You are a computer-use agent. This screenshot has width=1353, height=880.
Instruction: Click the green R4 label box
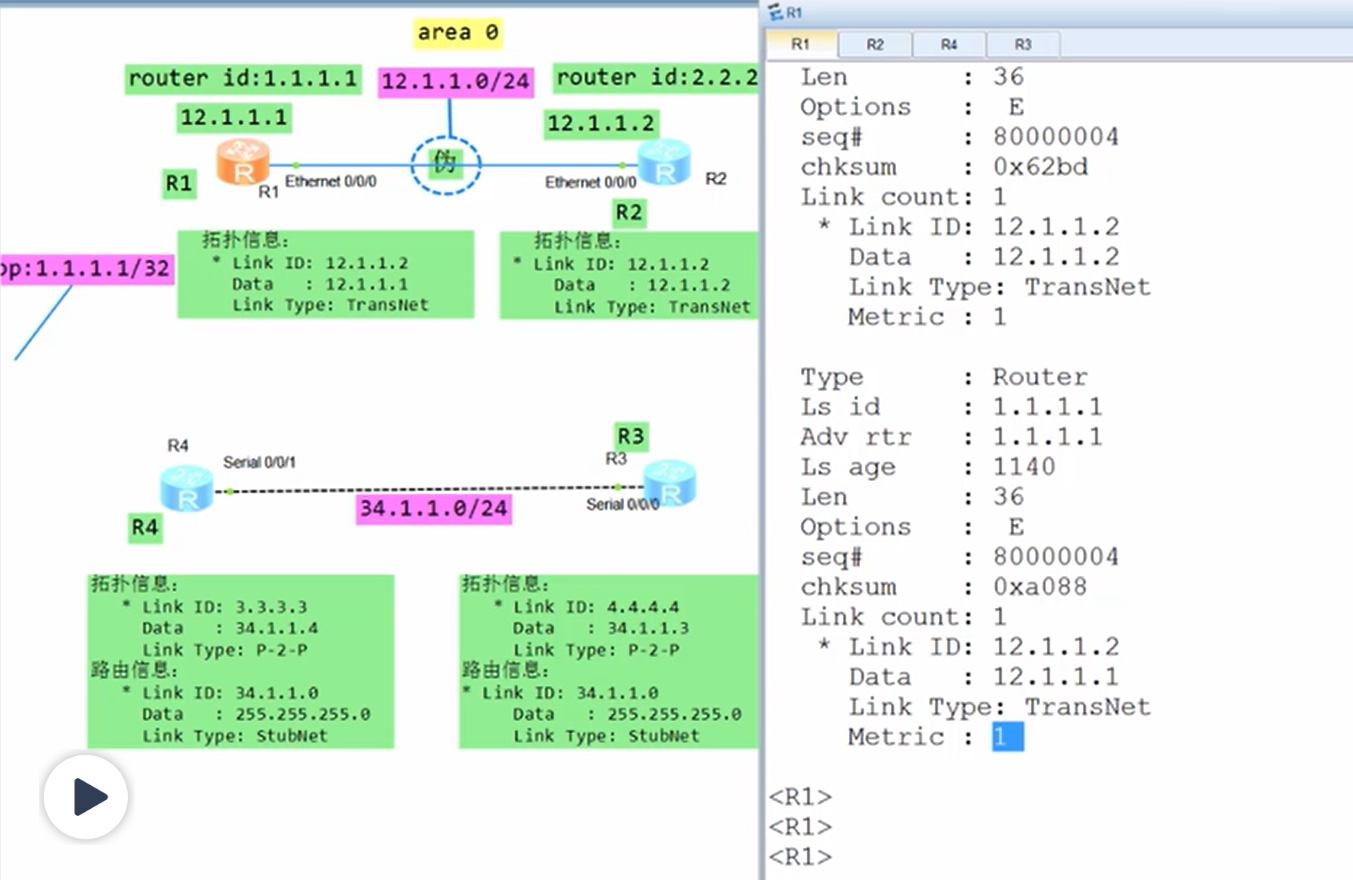[145, 527]
